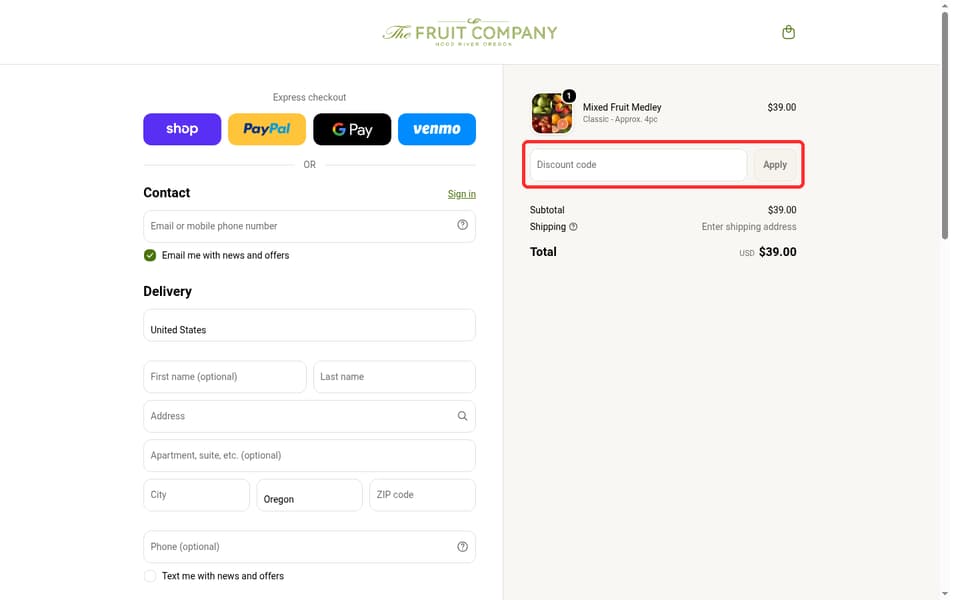Focus the ZIP code field
Viewport: 960px width, 600px height.
422,495
